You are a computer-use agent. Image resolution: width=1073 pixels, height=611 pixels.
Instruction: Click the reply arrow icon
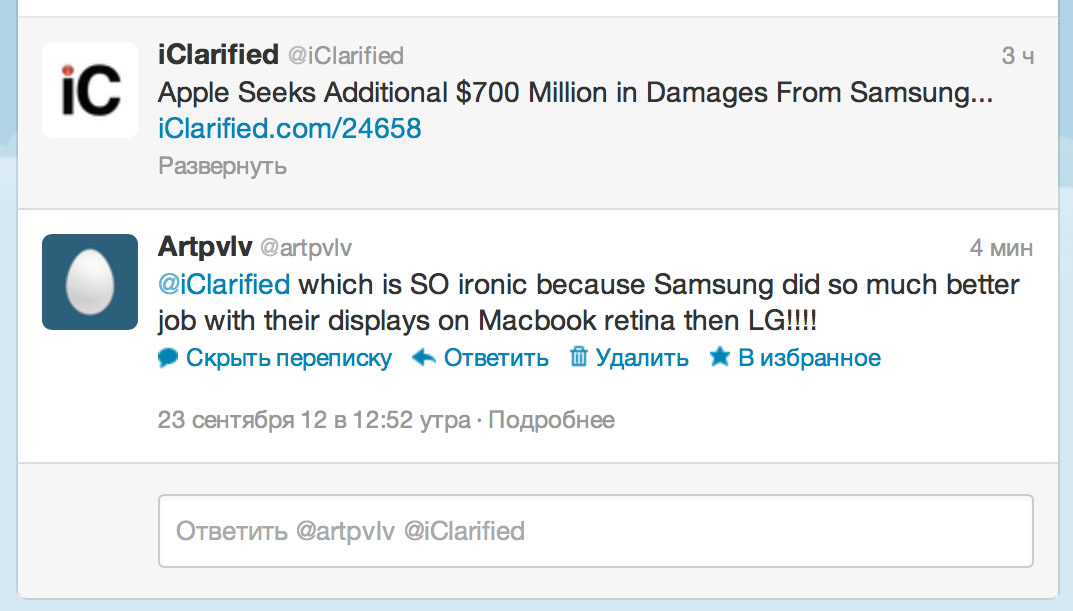click(x=424, y=357)
